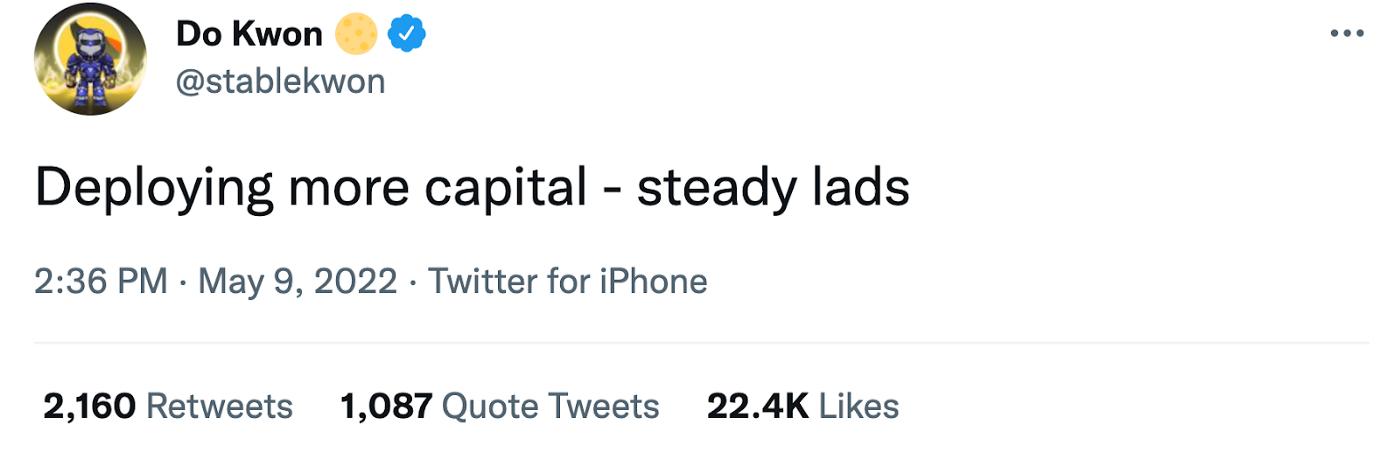Click the display name Do Kwon
The image size is (1400, 465).
pos(249,35)
